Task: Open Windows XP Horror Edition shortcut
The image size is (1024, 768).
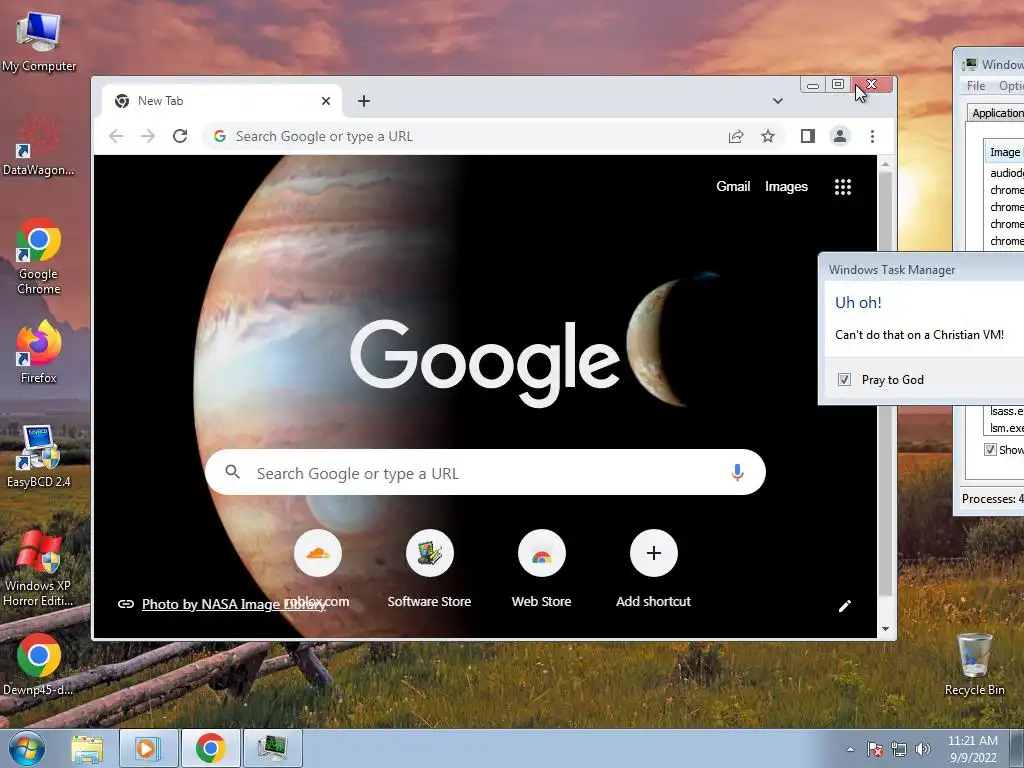Action: tap(39, 568)
